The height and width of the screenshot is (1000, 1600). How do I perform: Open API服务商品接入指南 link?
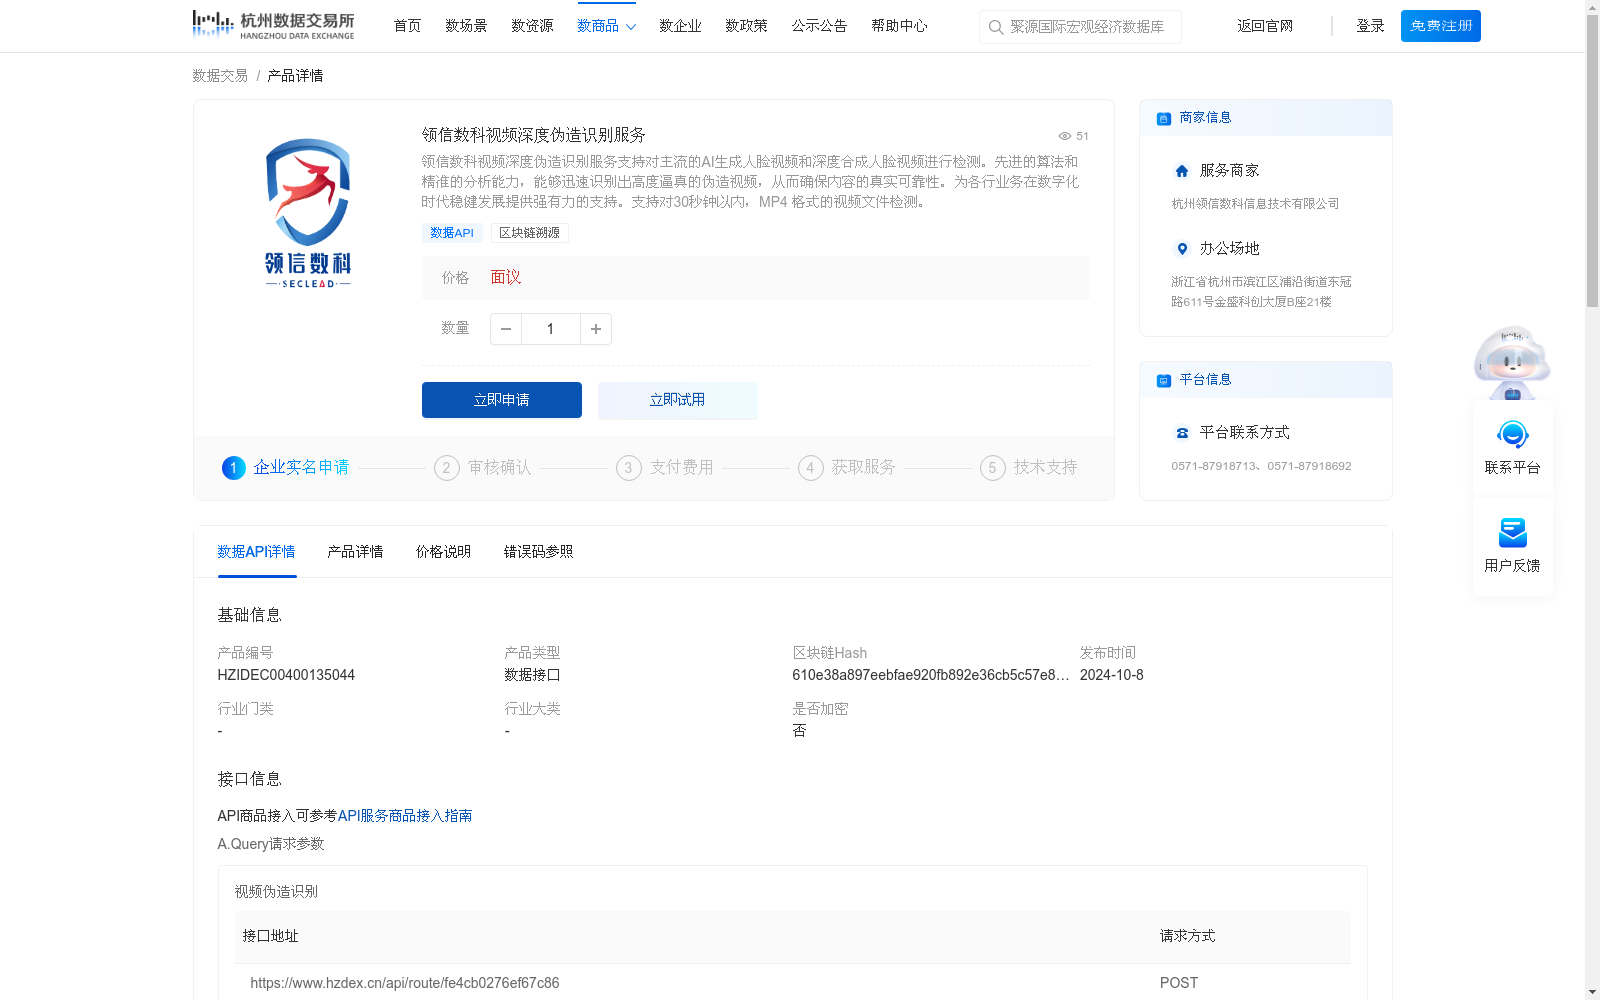[405, 816]
